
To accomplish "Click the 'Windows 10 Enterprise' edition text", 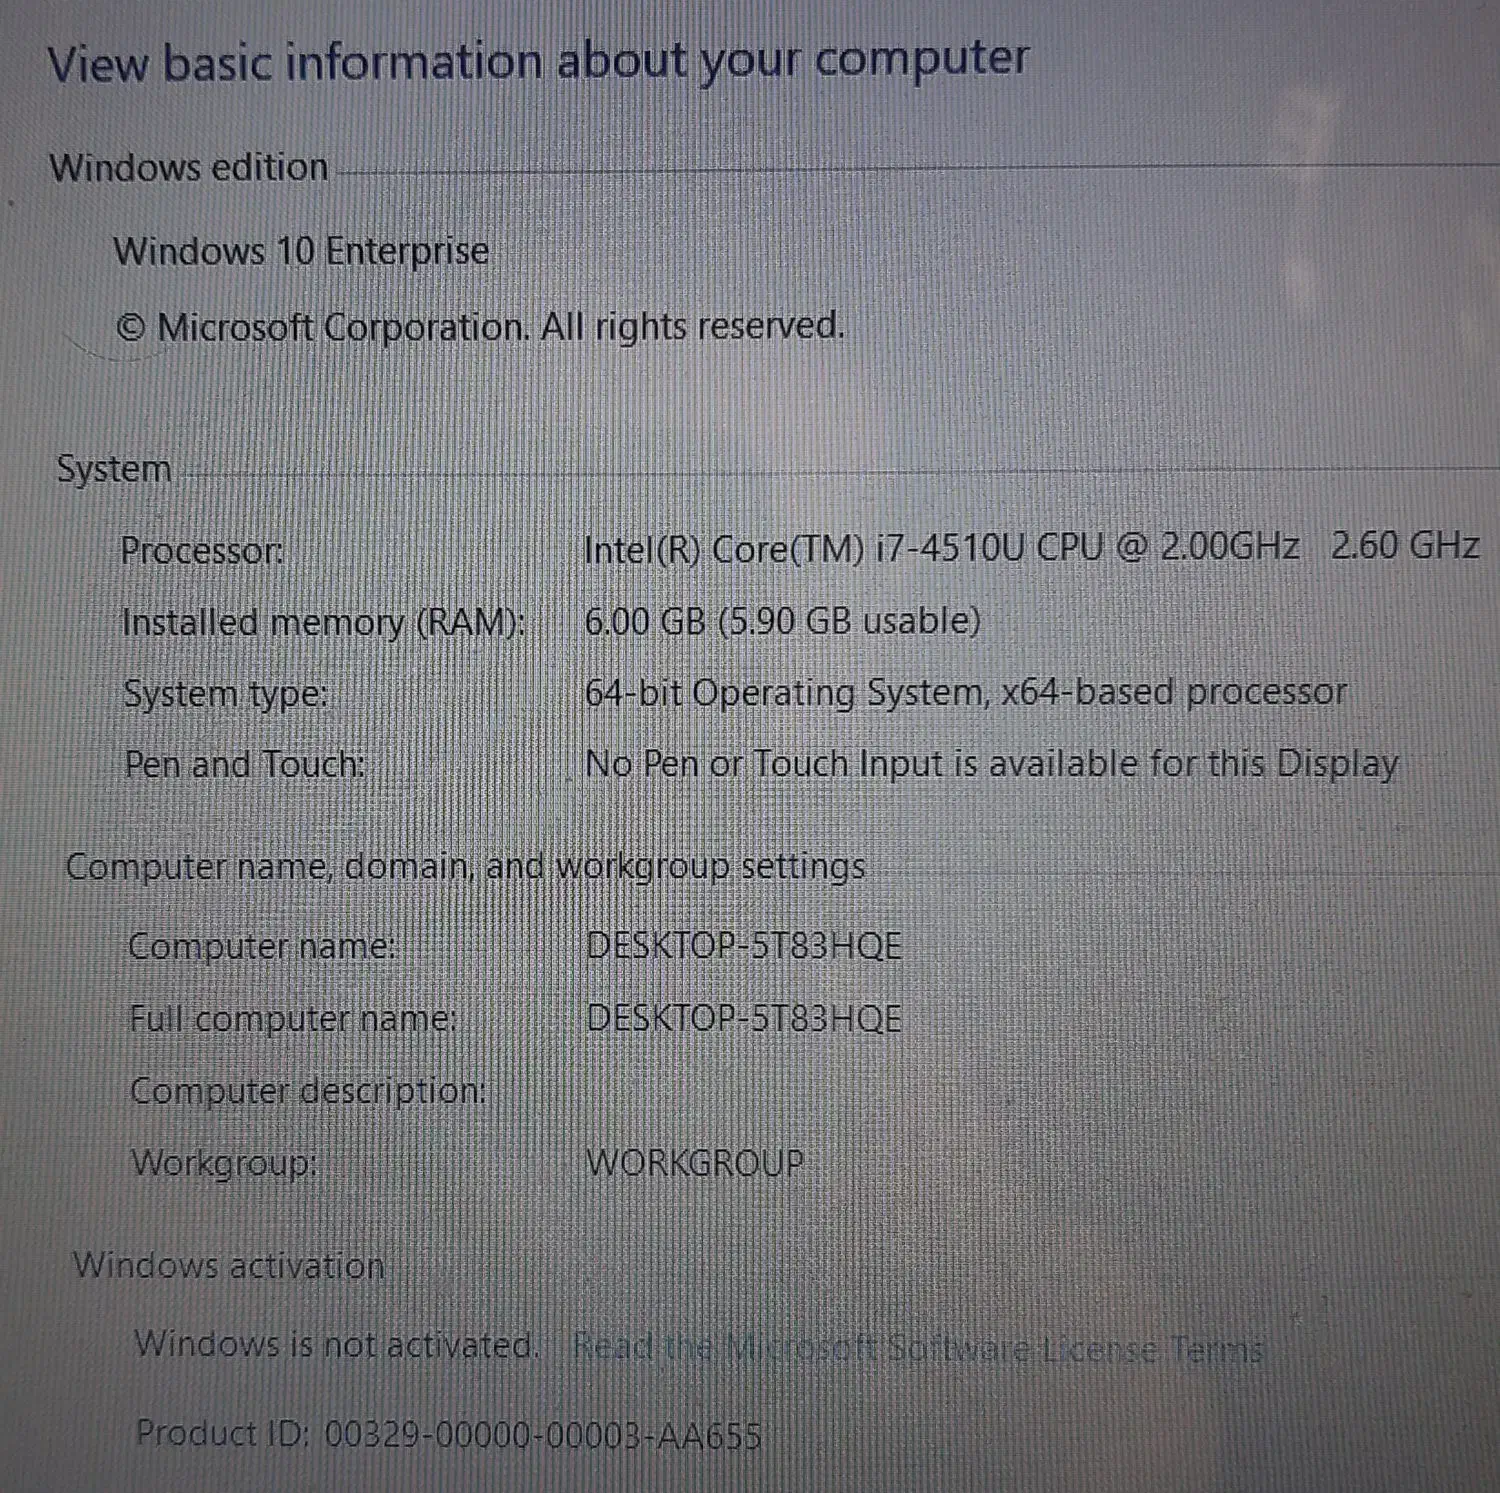I will [x=301, y=250].
